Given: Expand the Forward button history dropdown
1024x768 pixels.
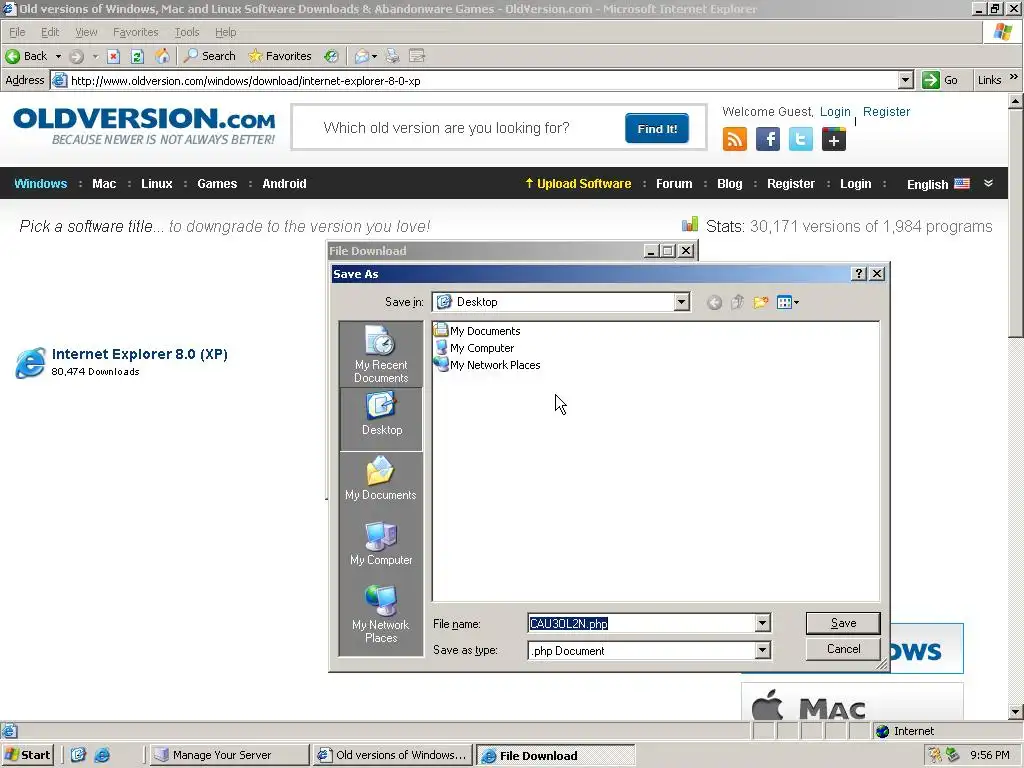Looking at the screenshot, I should (x=95, y=56).
